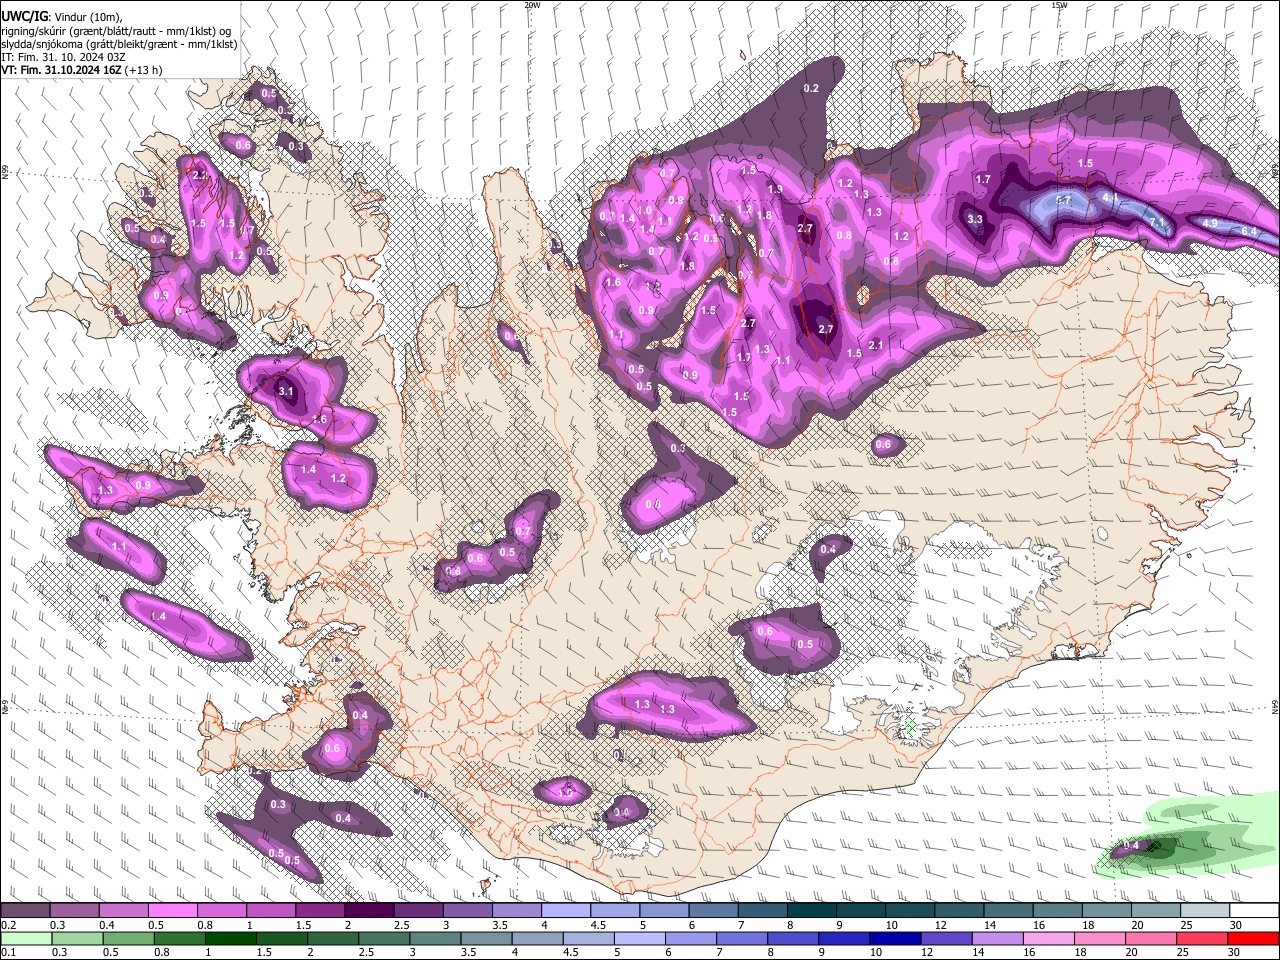Pick the darkest purple swatch between 2 and 2.5
Viewport: 1280px width, 960px height.
tap(369, 911)
